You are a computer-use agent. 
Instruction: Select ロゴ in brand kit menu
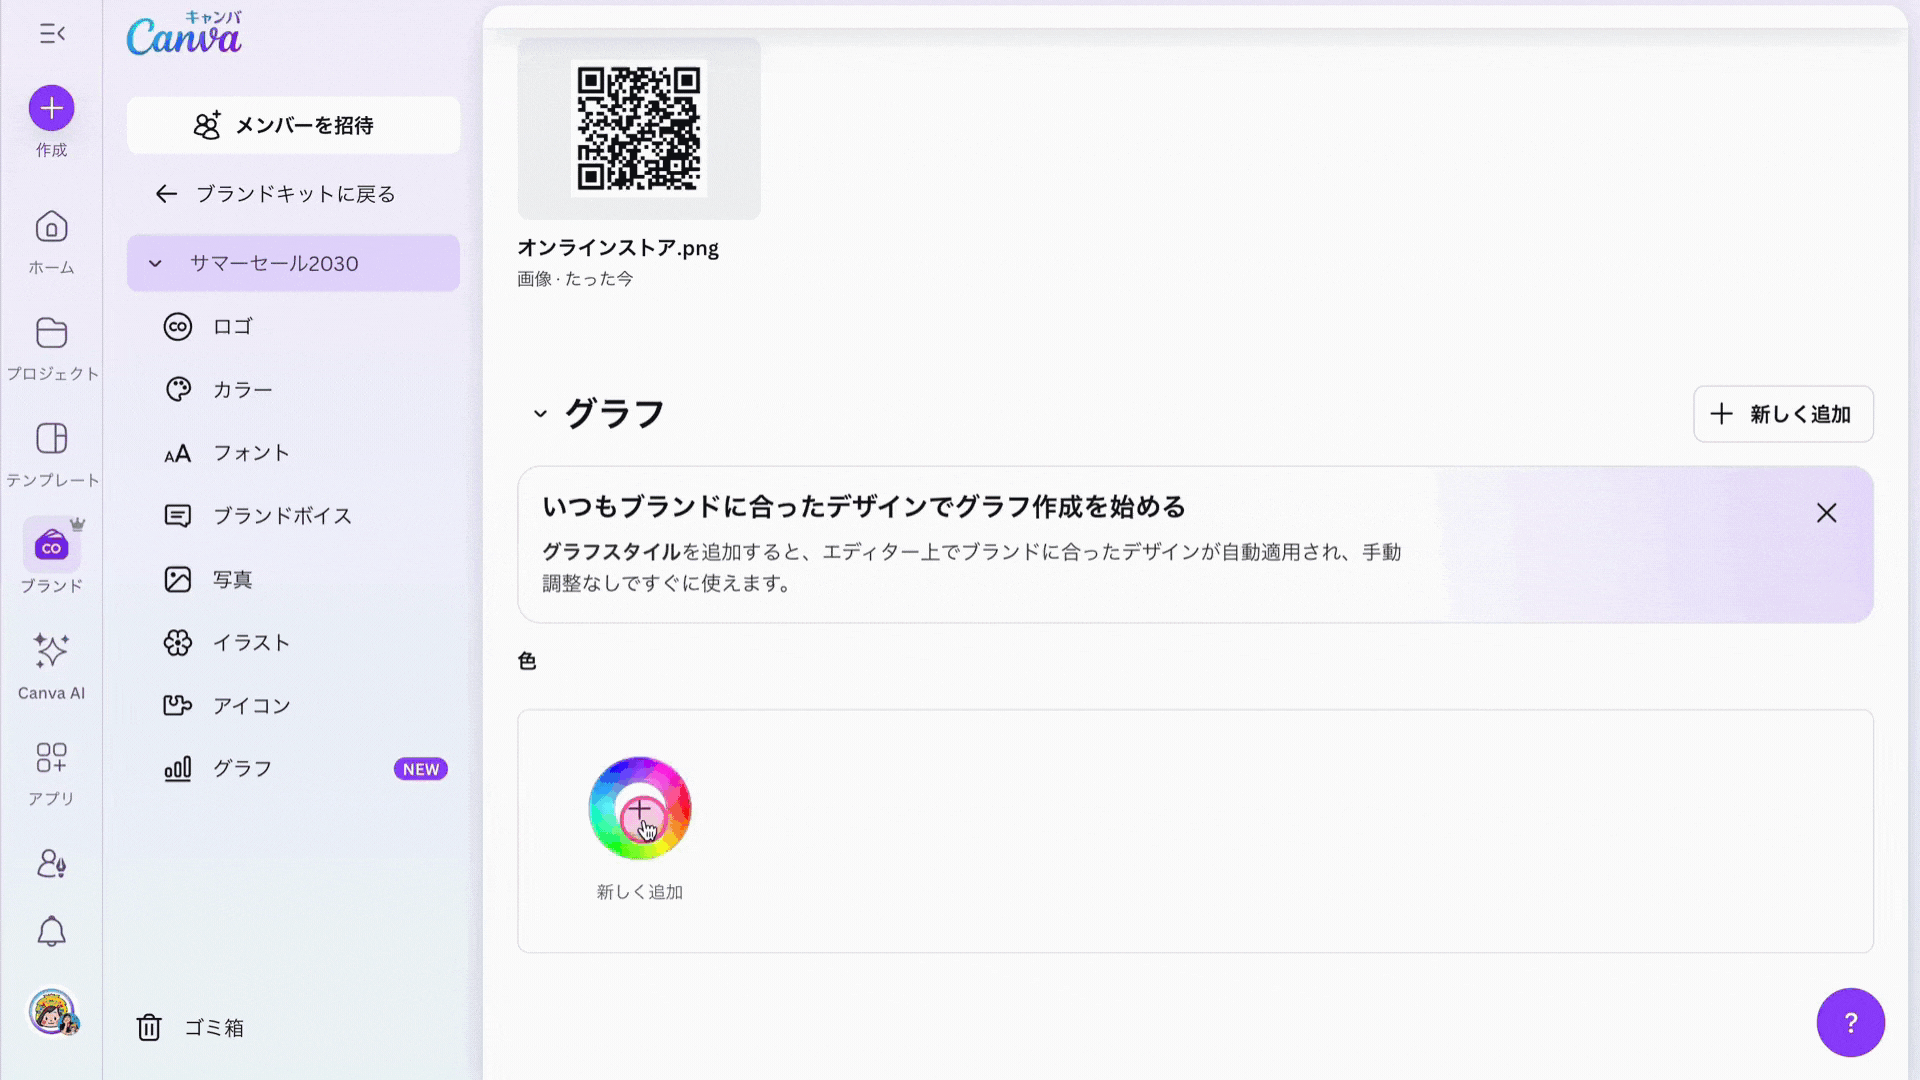232,327
